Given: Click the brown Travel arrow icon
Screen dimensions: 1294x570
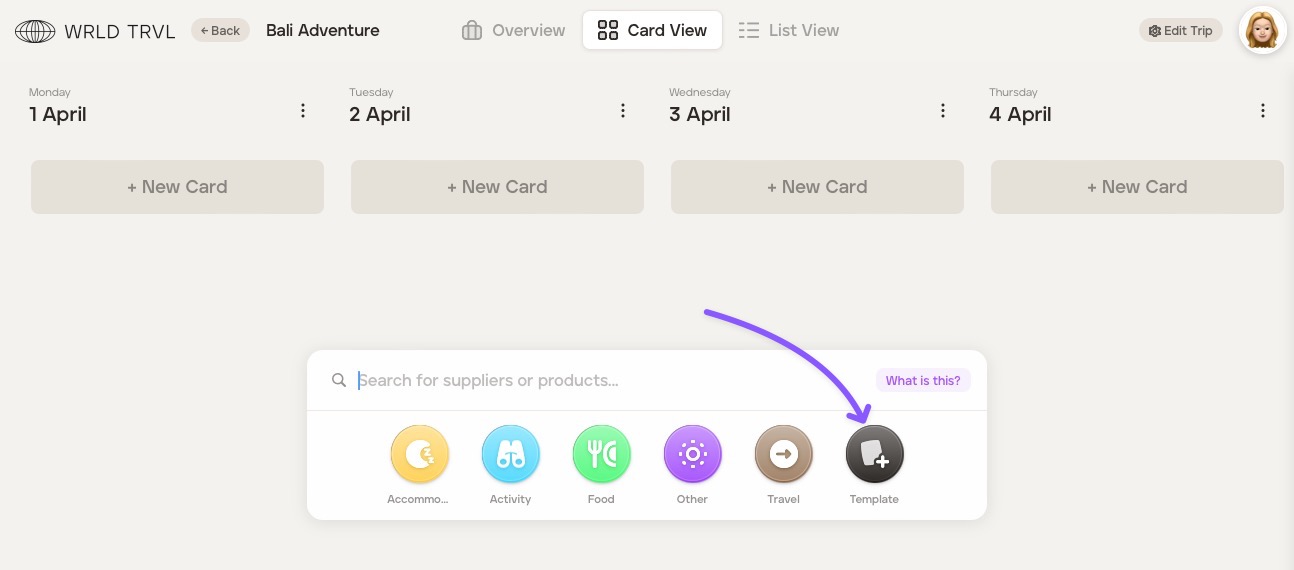Looking at the screenshot, I should [783, 455].
